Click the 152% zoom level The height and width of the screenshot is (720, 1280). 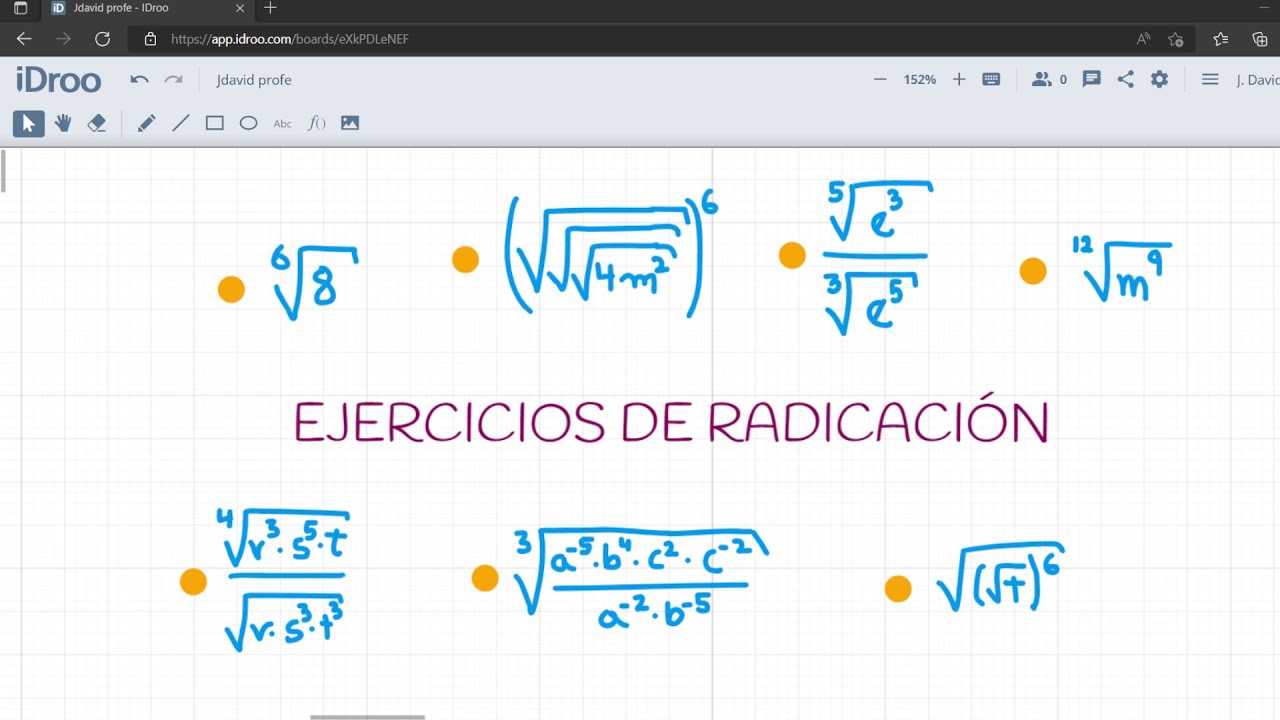point(920,79)
